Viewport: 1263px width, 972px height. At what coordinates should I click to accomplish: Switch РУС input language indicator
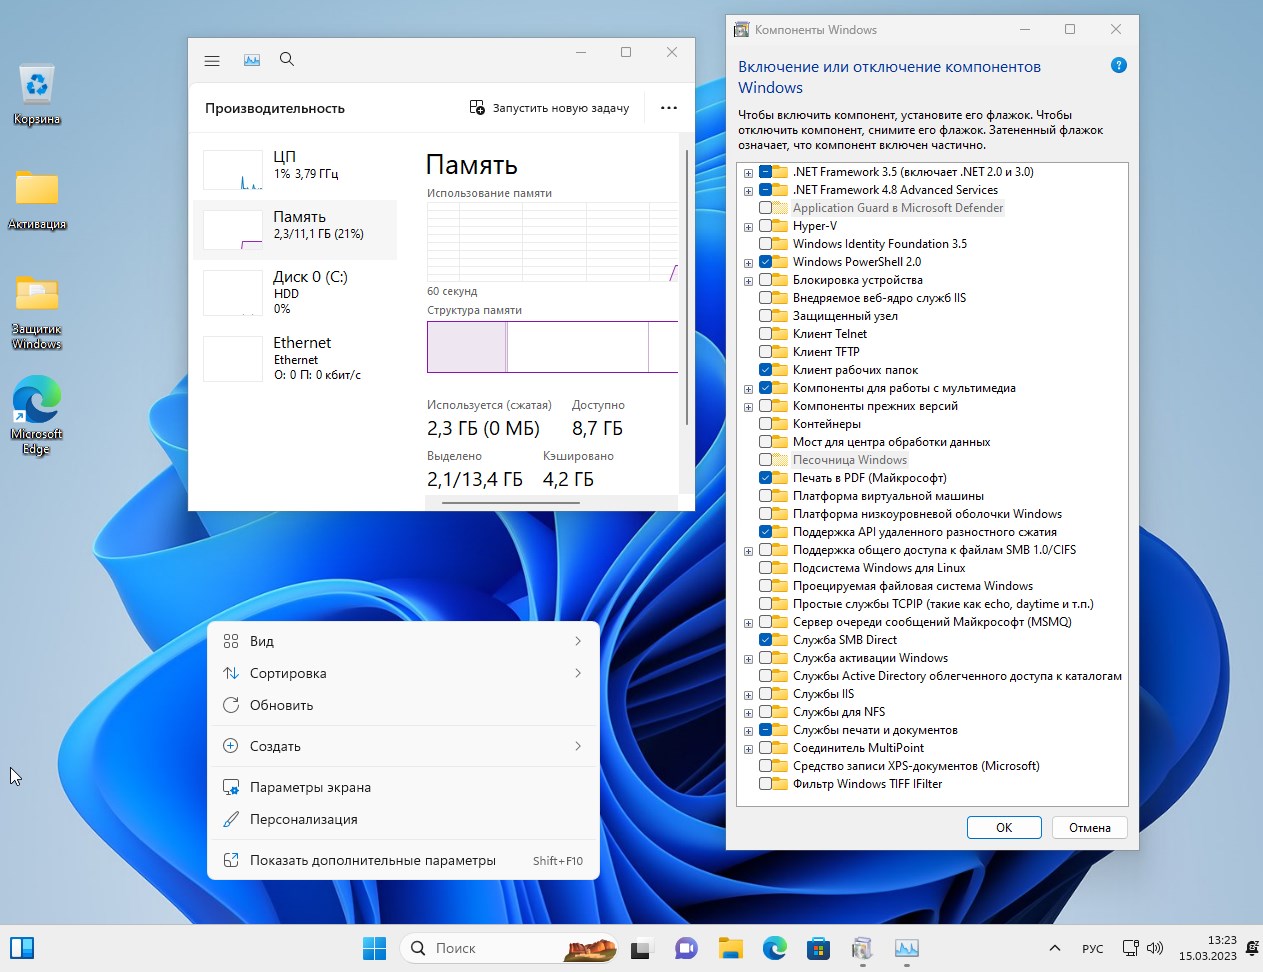pos(1092,948)
